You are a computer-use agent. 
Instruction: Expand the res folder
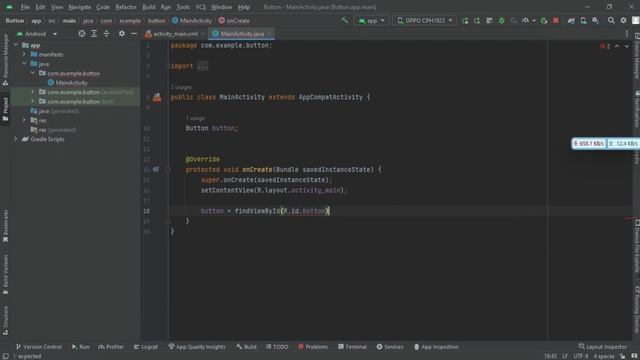pos(24,120)
